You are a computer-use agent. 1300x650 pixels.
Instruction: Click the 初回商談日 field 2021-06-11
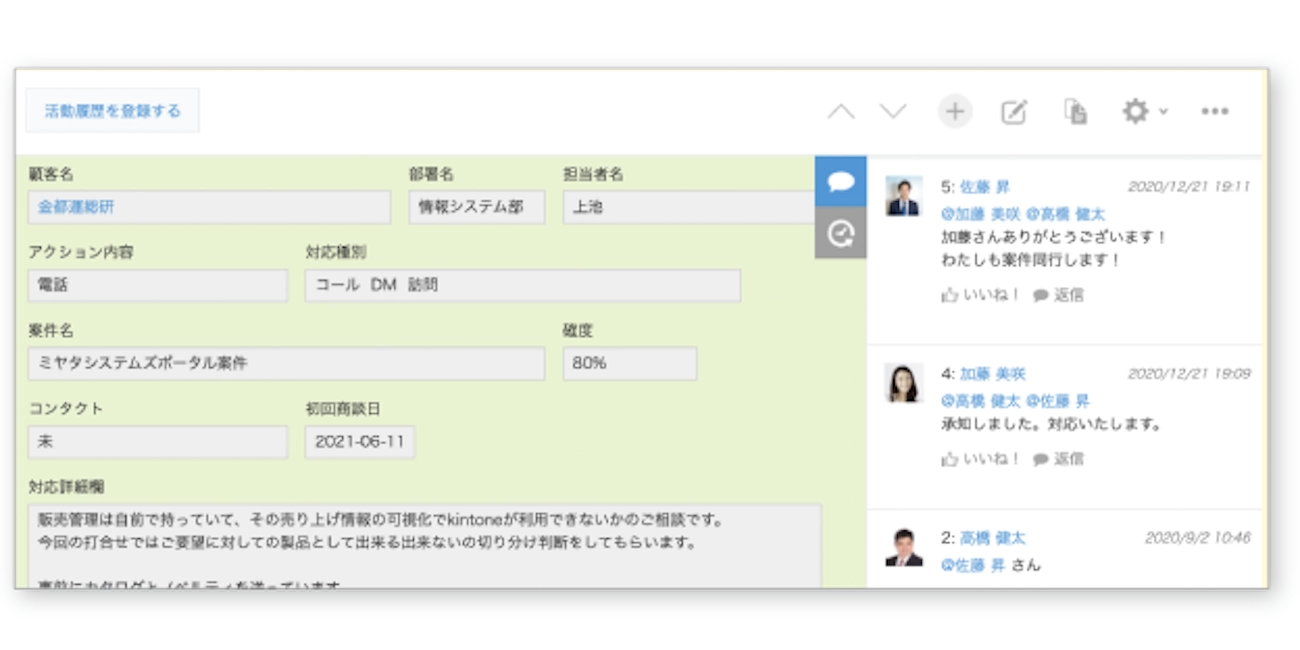pos(359,441)
